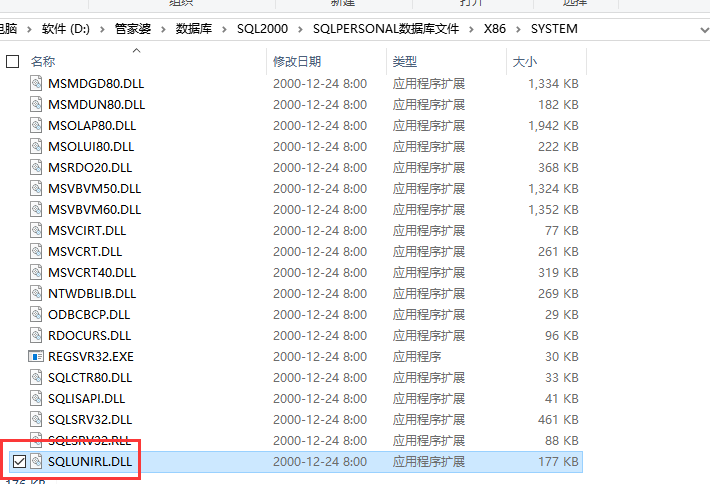
Task: Open chevron after 管家婆 in path
Action: pos(163,29)
